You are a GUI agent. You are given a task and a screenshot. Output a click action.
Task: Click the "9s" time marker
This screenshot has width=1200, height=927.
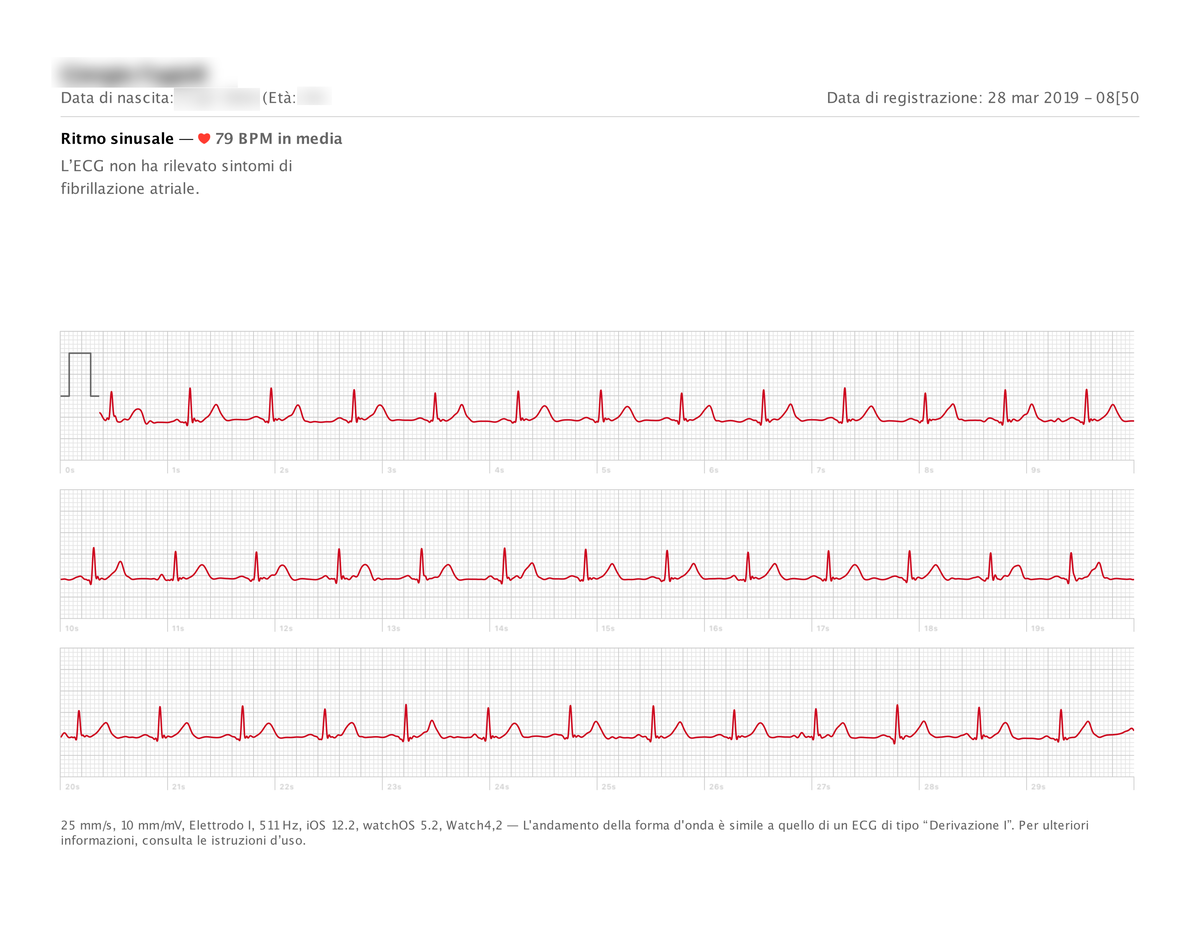click(x=1036, y=470)
